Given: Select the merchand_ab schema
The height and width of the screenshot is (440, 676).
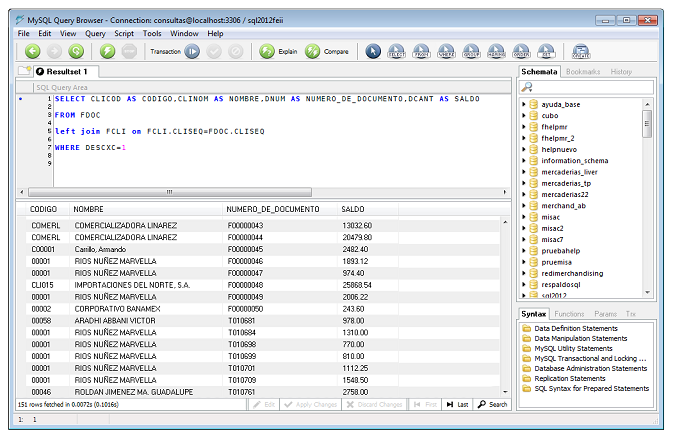Looking at the screenshot, I should (563, 206).
